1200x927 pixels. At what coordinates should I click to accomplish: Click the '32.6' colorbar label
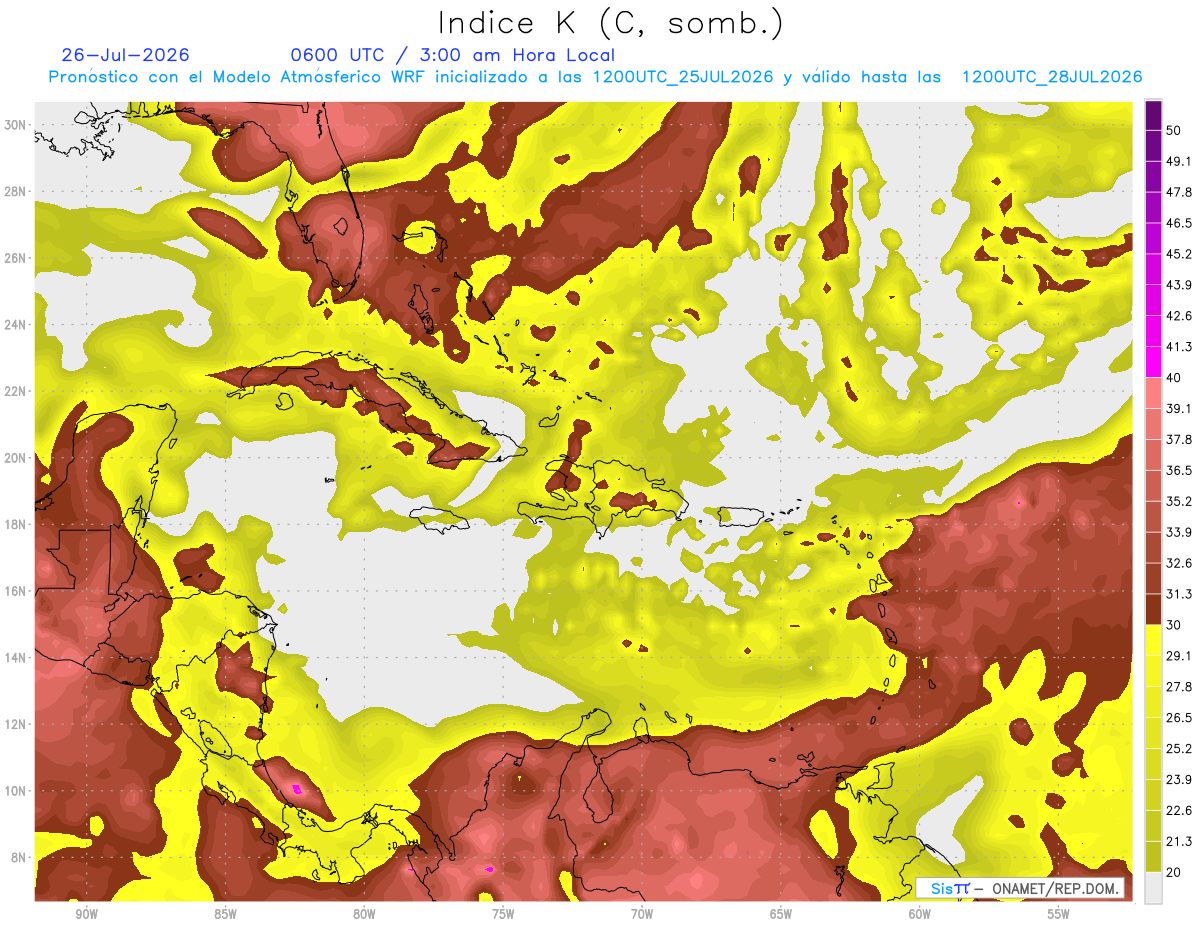pos(1179,563)
